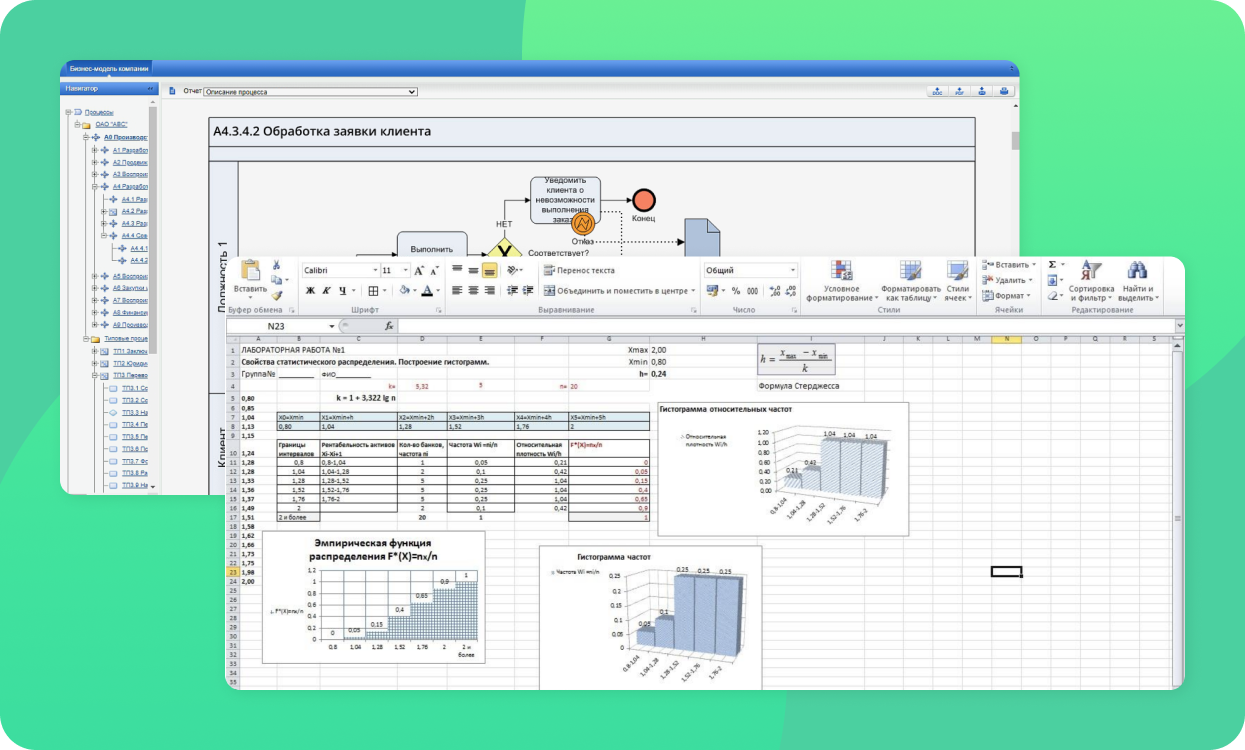Open the Calibri font name dropdown
Viewport: 1245px width, 750px height.
[x=340, y=270]
